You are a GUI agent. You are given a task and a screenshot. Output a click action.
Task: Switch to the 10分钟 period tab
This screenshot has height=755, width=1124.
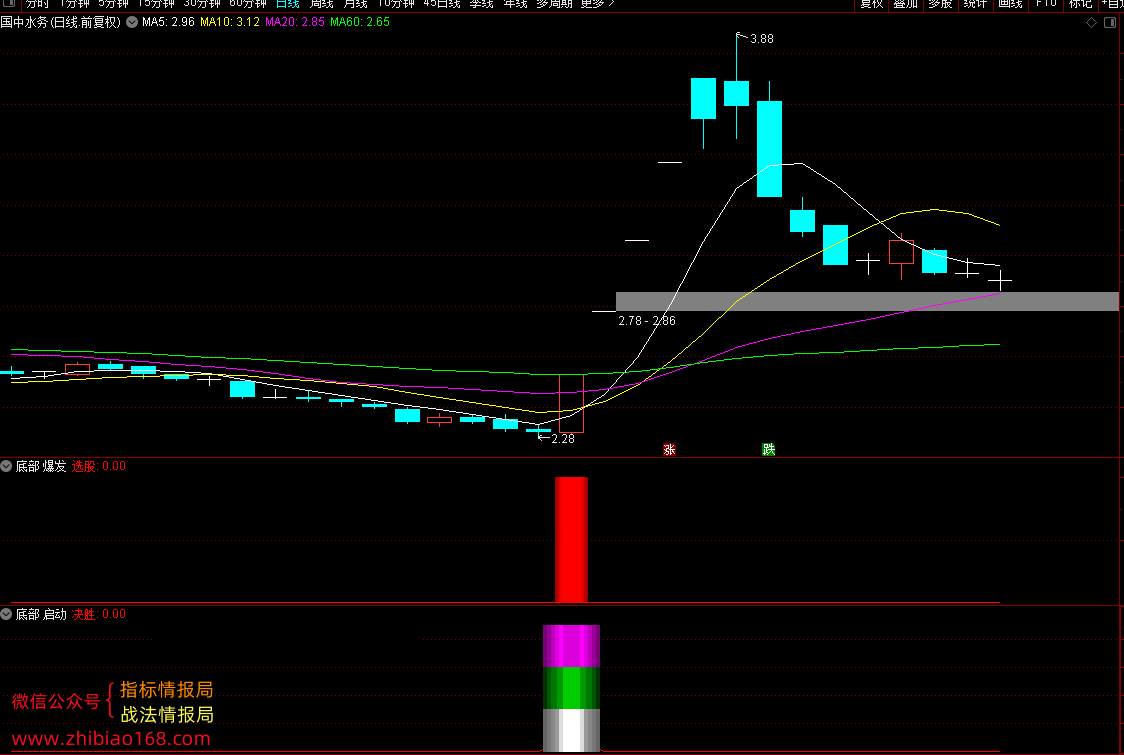pyautogui.click(x=396, y=4)
